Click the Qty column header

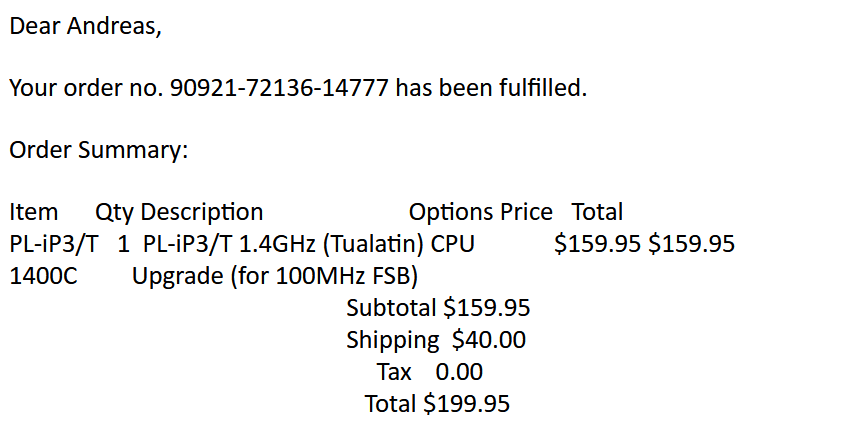tap(114, 213)
